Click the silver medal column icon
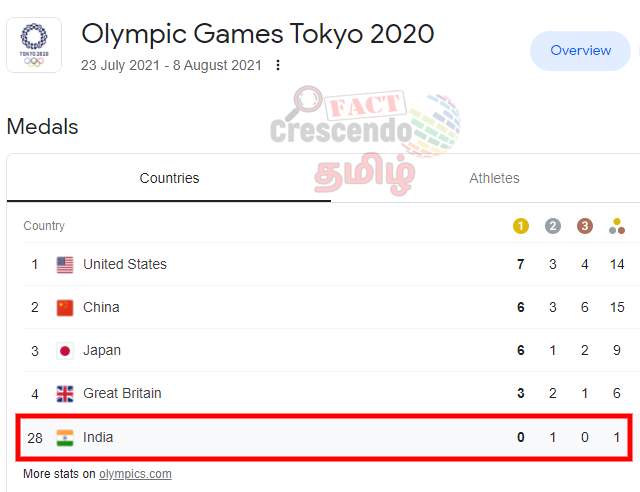The height and width of the screenshot is (492, 640). click(x=553, y=226)
